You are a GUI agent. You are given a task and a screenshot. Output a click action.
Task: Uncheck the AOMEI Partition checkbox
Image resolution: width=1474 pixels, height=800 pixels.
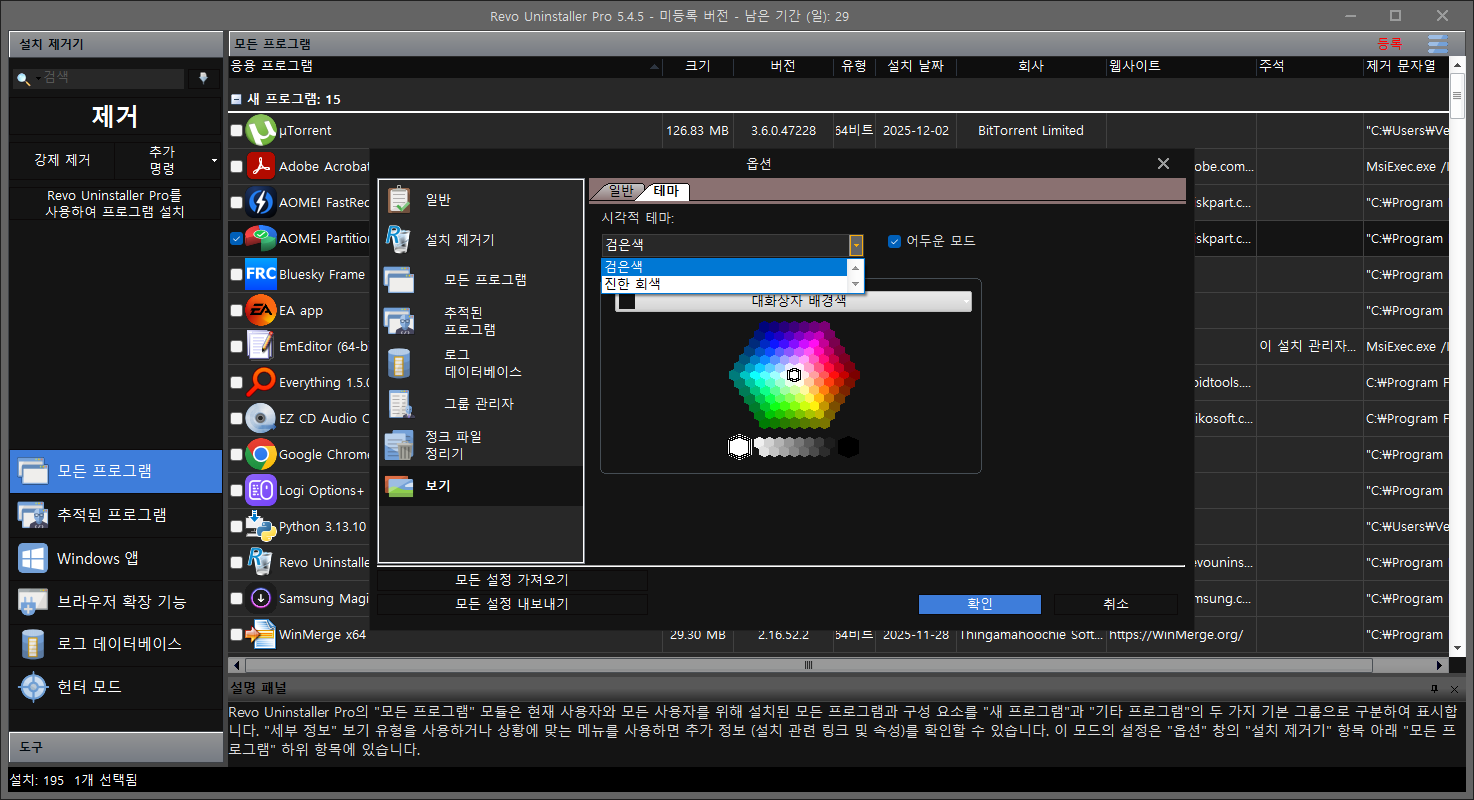[x=236, y=239]
